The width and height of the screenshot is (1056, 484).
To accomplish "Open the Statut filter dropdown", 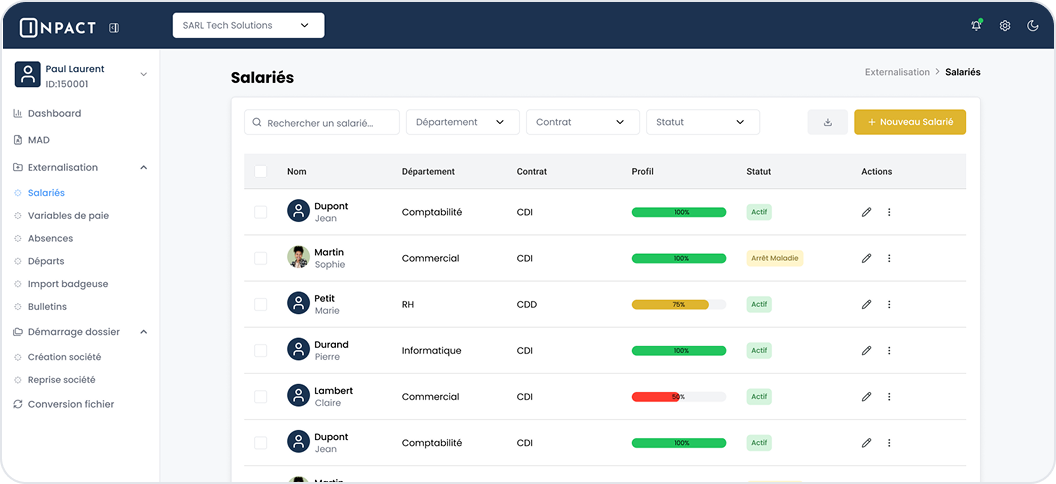I will [x=703, y=123].
